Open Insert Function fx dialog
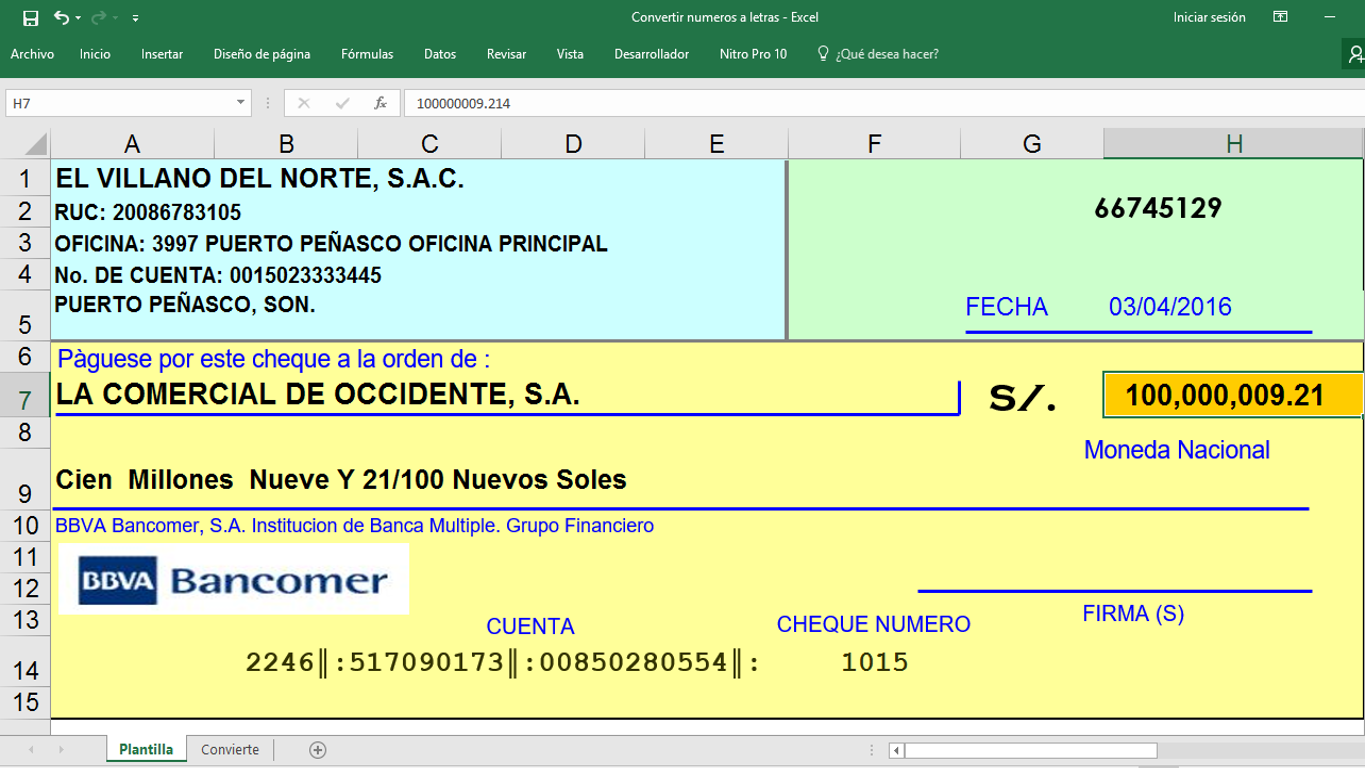1365x768 pixels. [380, 103]
